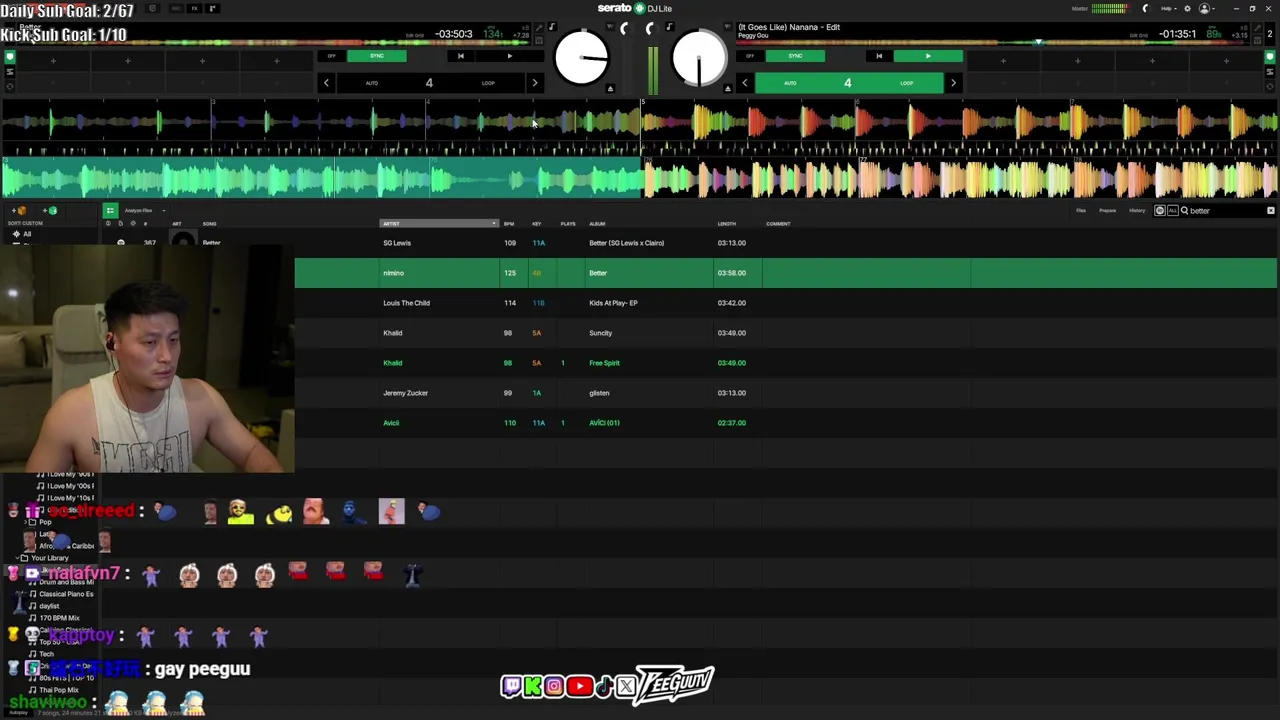Screen dimensions: 1280x720
Task: Open the user account icon
Action: click(1204, 8)
